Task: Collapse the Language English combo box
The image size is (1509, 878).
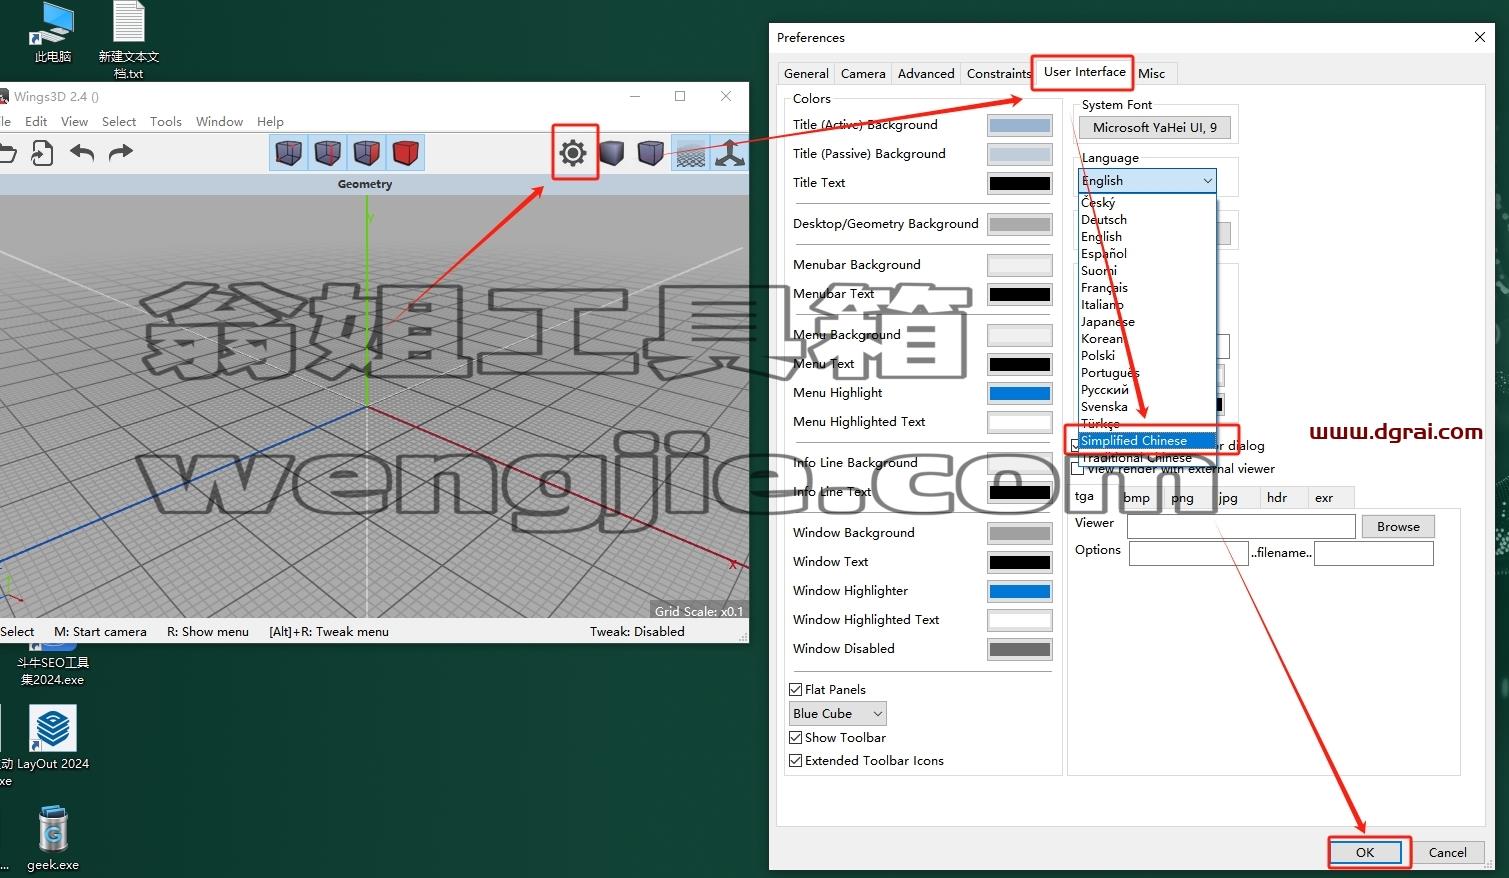Action: tap(1147, 180)
